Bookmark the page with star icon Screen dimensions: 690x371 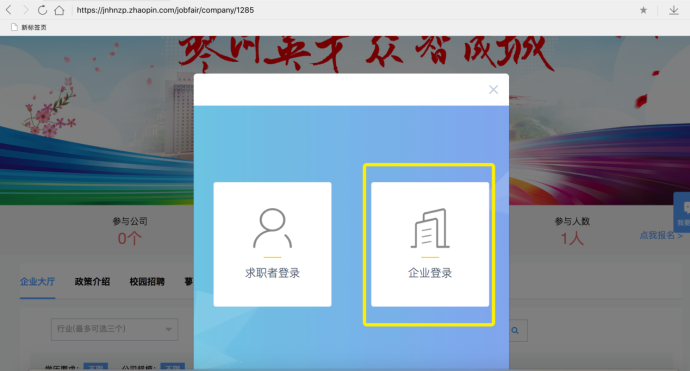(643, 10)
